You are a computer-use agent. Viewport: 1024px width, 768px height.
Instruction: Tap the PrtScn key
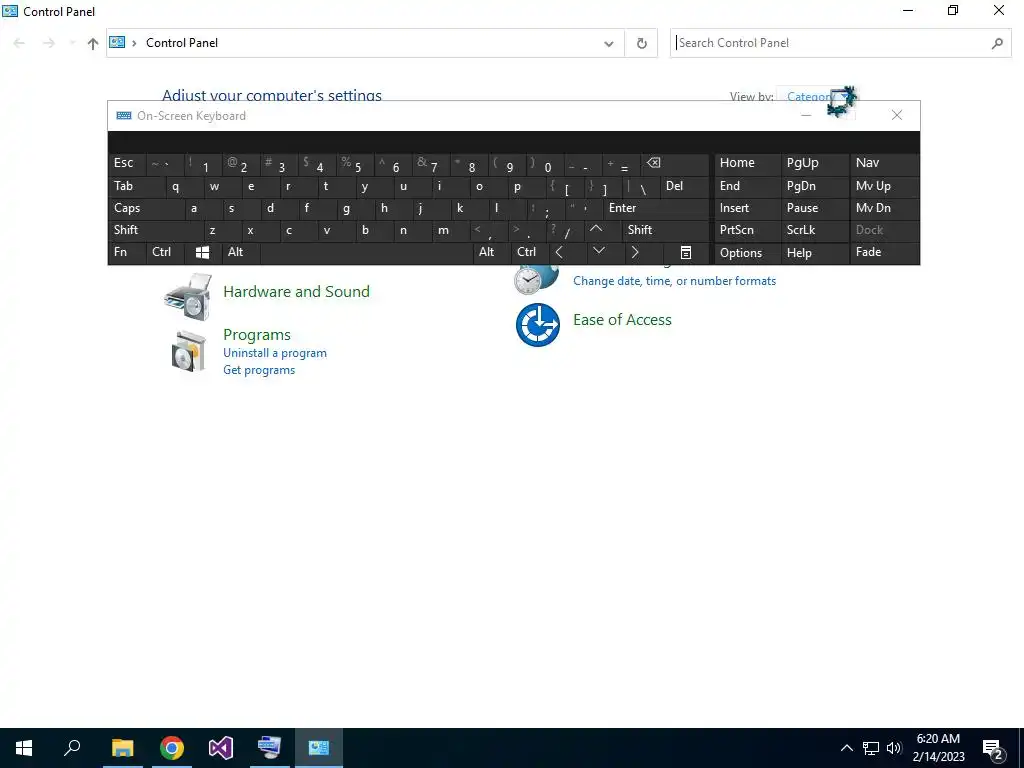(747, 230)
